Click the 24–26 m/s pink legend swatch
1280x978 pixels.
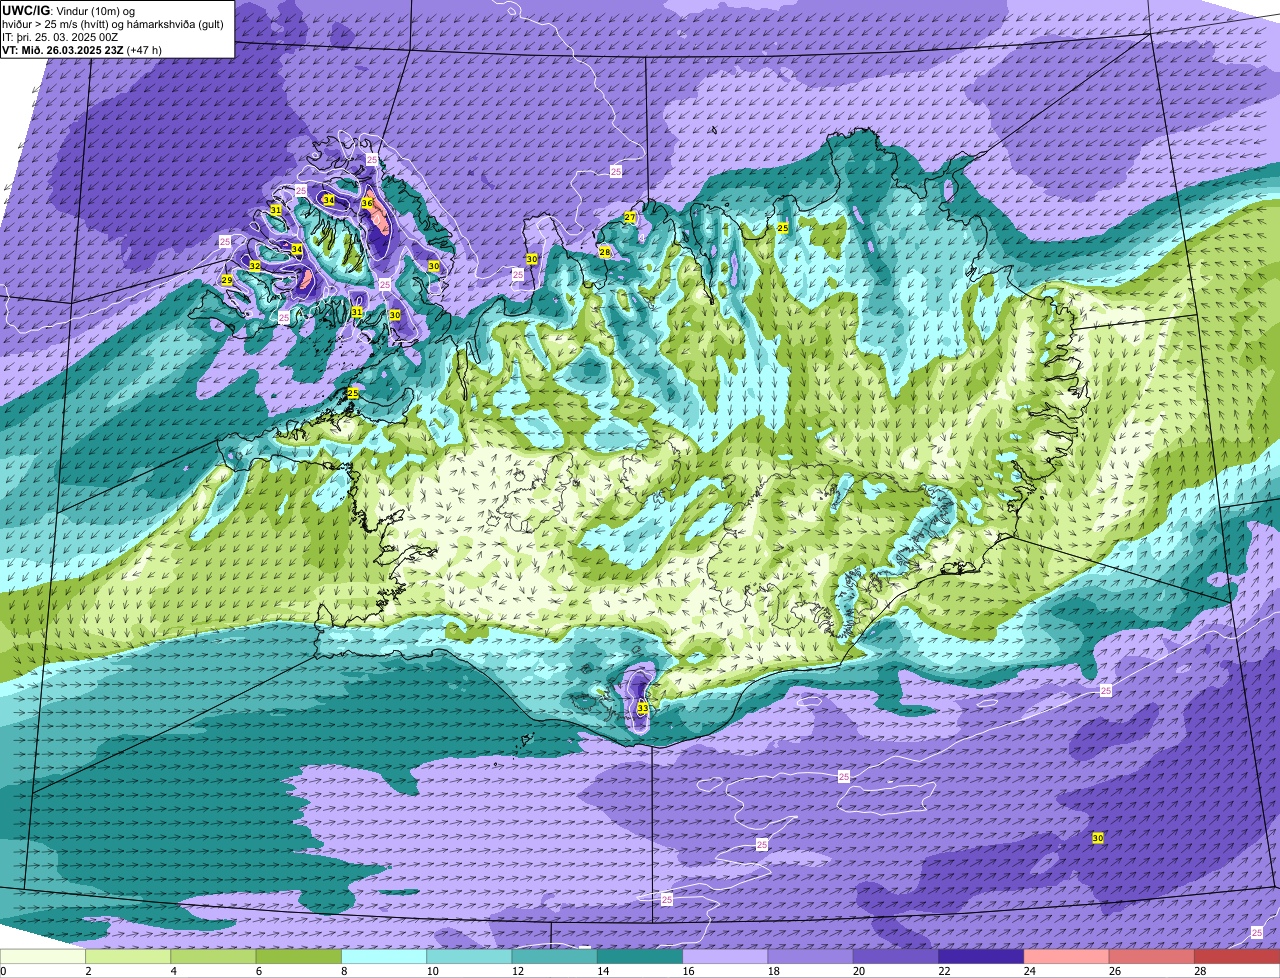click(1067, 956)
